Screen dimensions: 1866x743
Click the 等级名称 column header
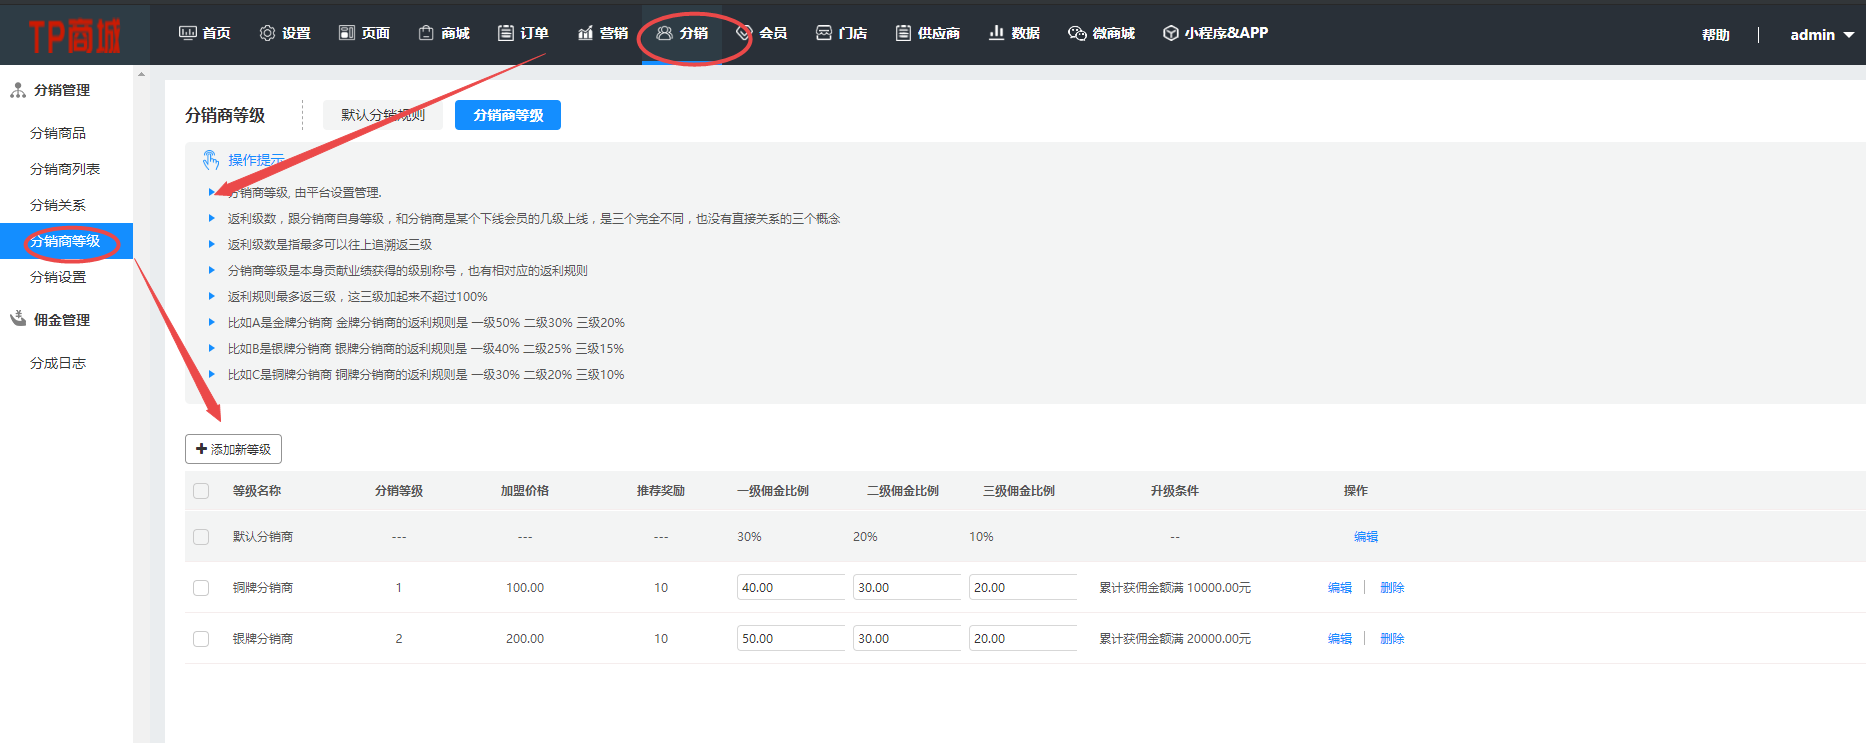click(257, 491)
